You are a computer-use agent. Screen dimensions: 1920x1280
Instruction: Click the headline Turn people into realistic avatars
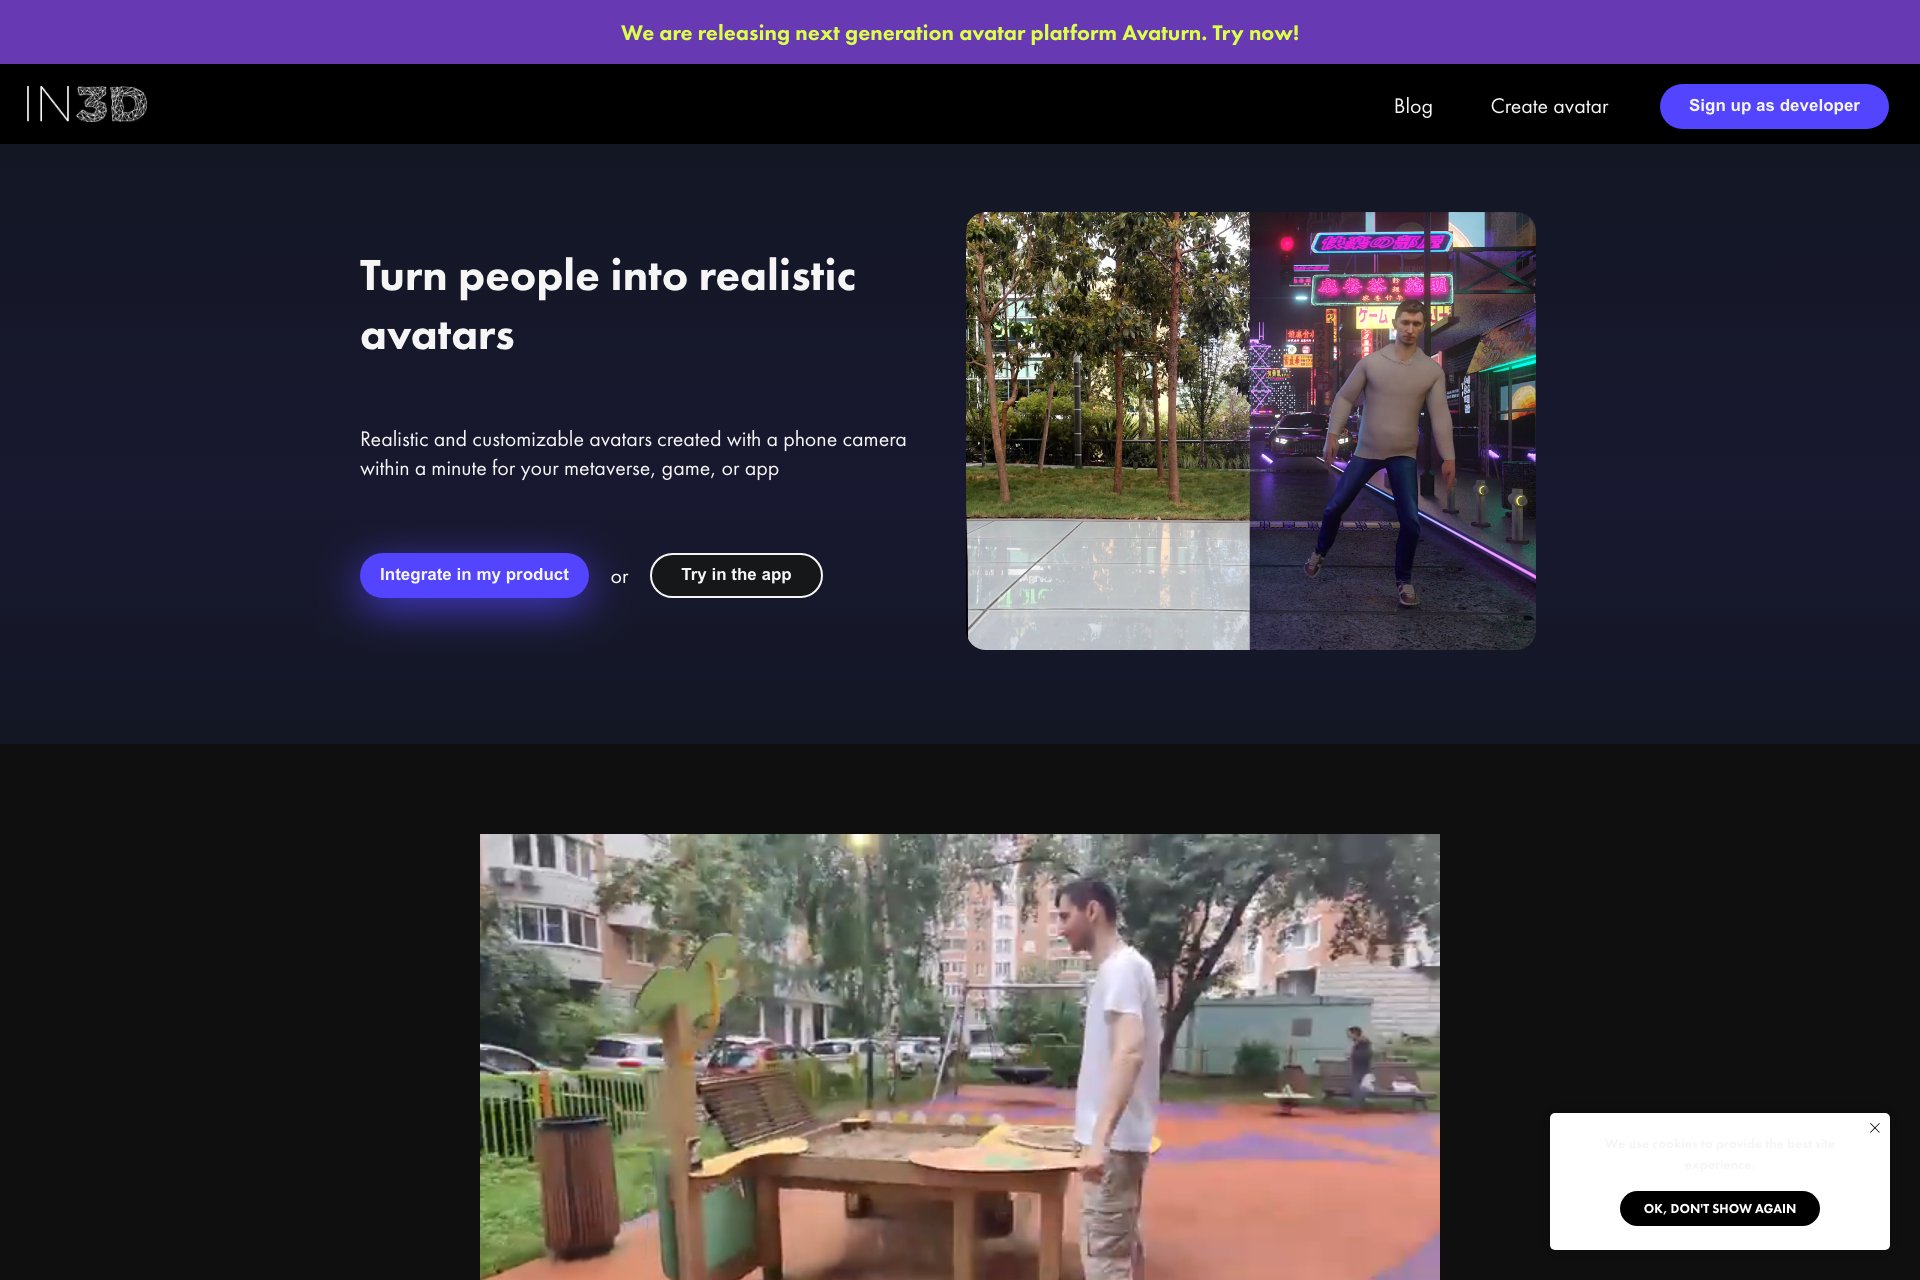(x=608, y=305)
